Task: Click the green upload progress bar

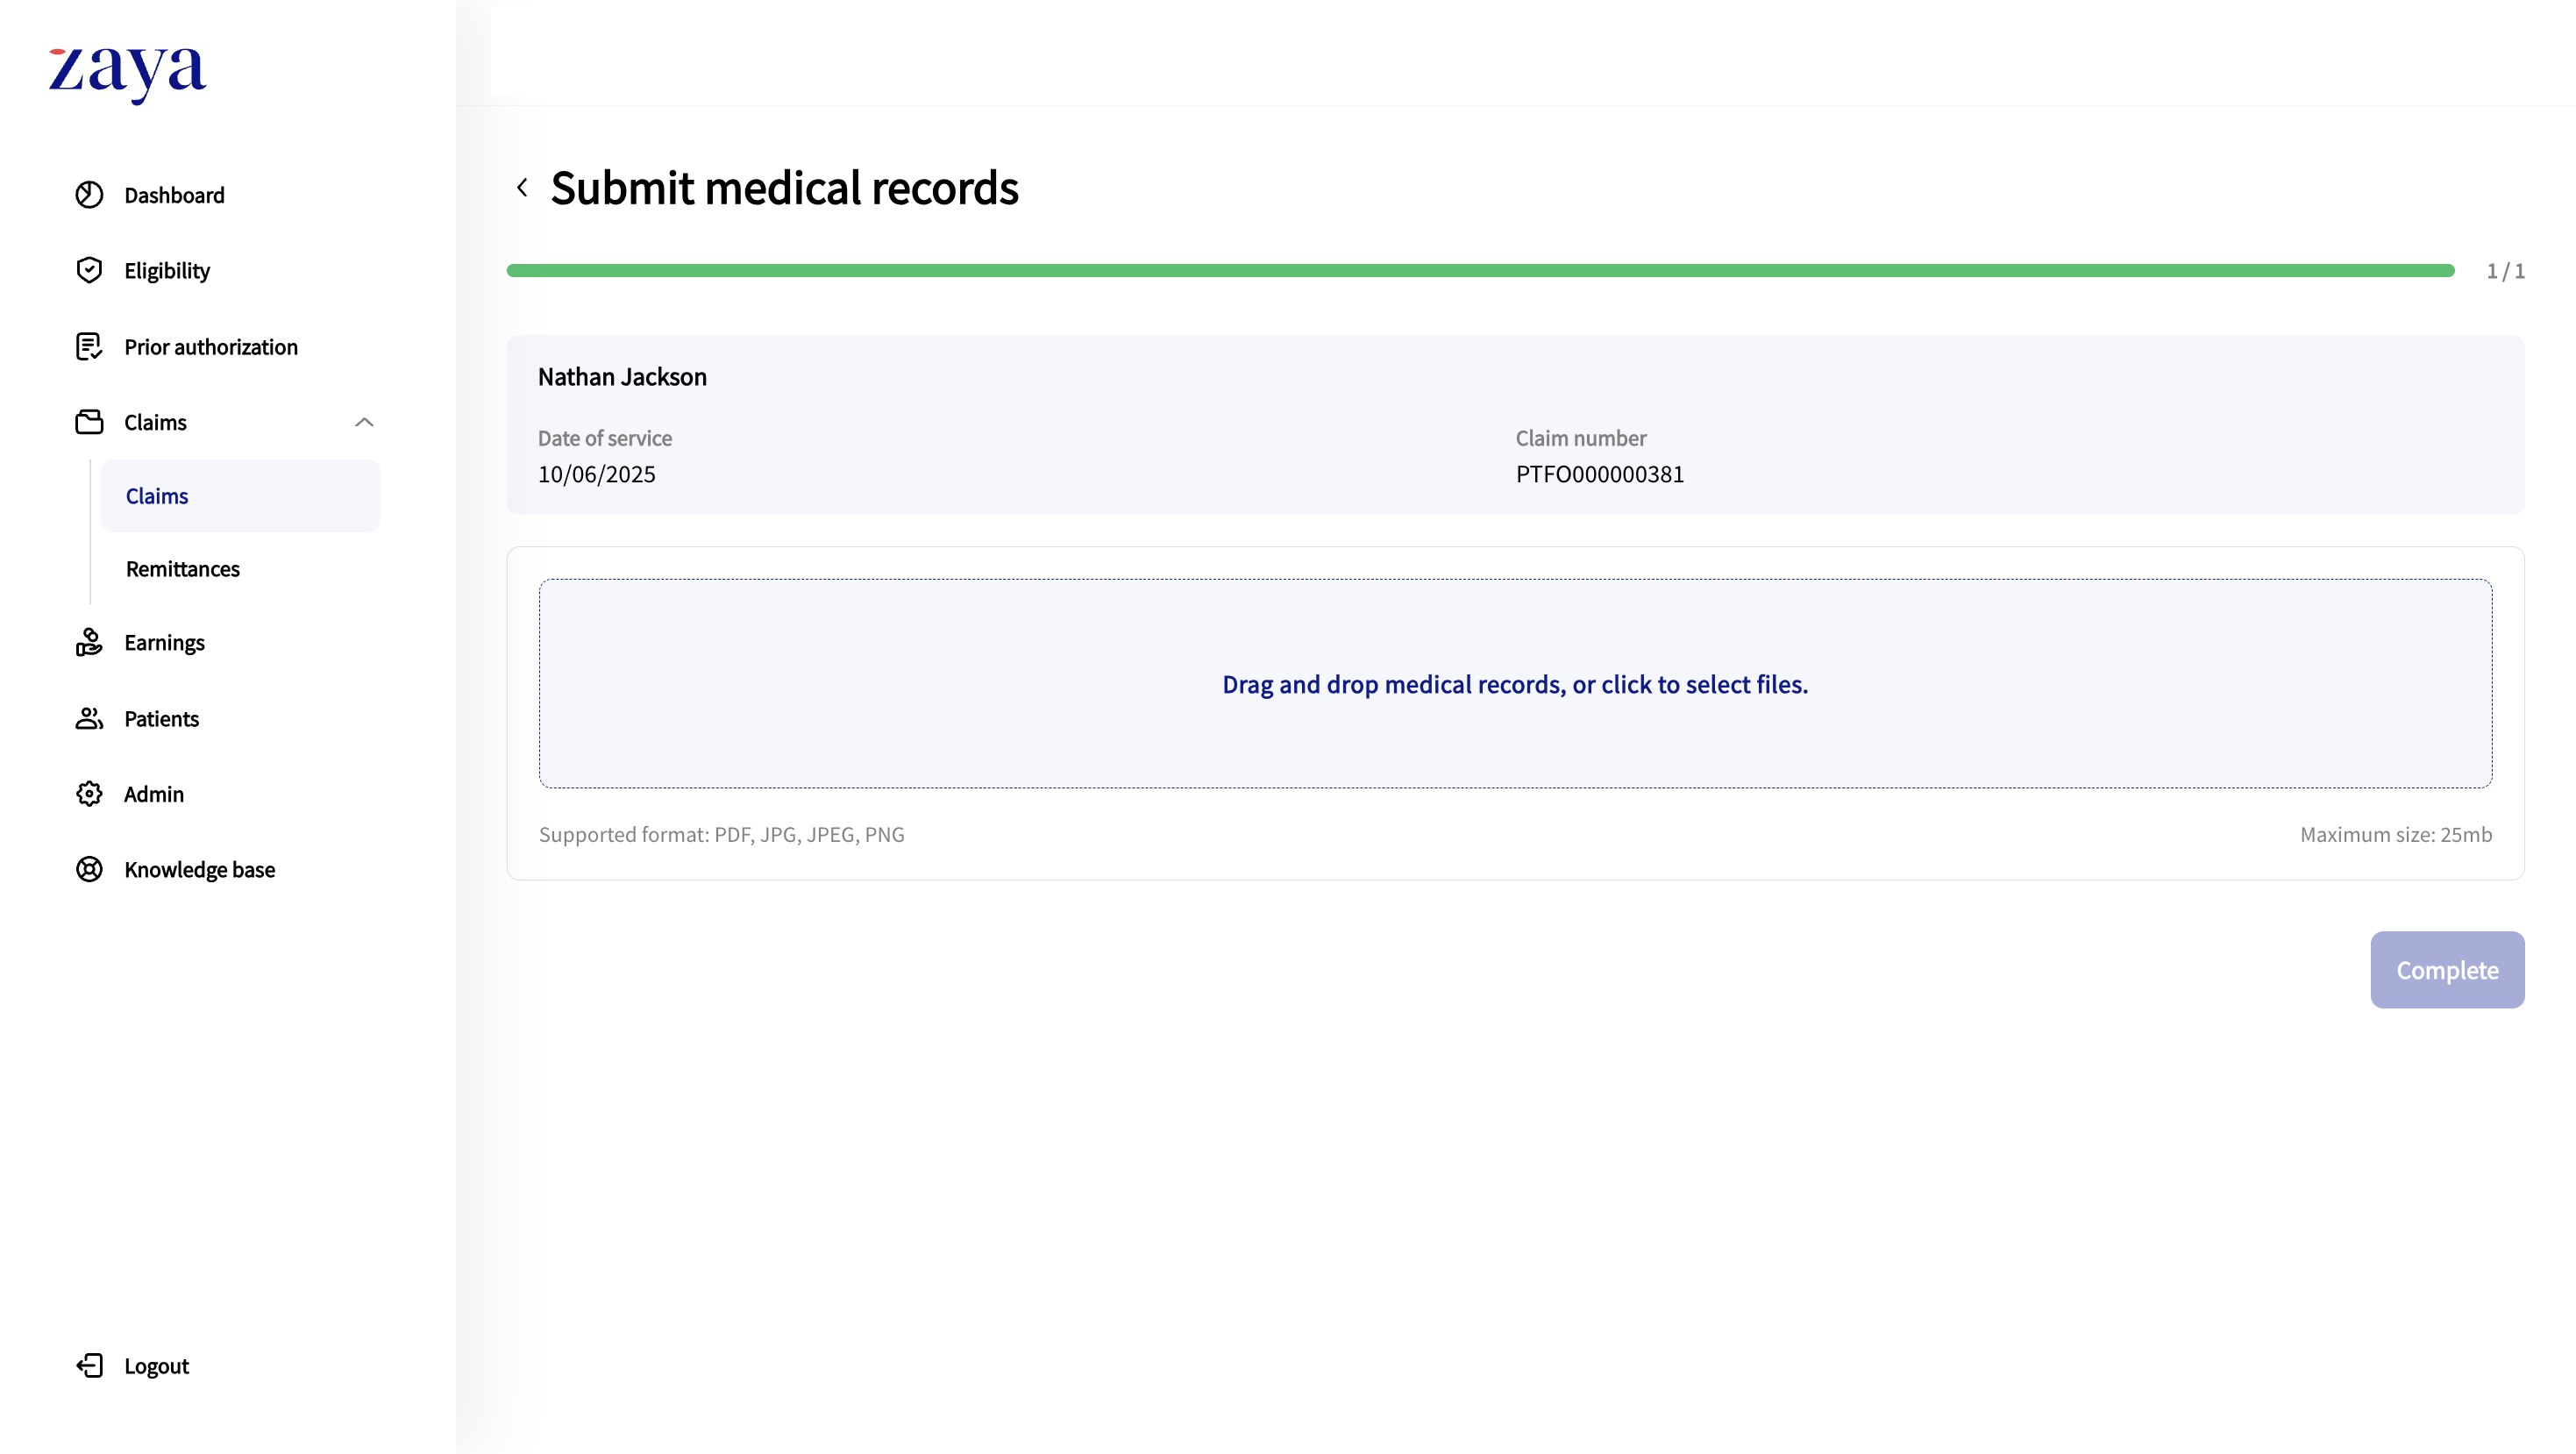Action: pos(1480,271)
